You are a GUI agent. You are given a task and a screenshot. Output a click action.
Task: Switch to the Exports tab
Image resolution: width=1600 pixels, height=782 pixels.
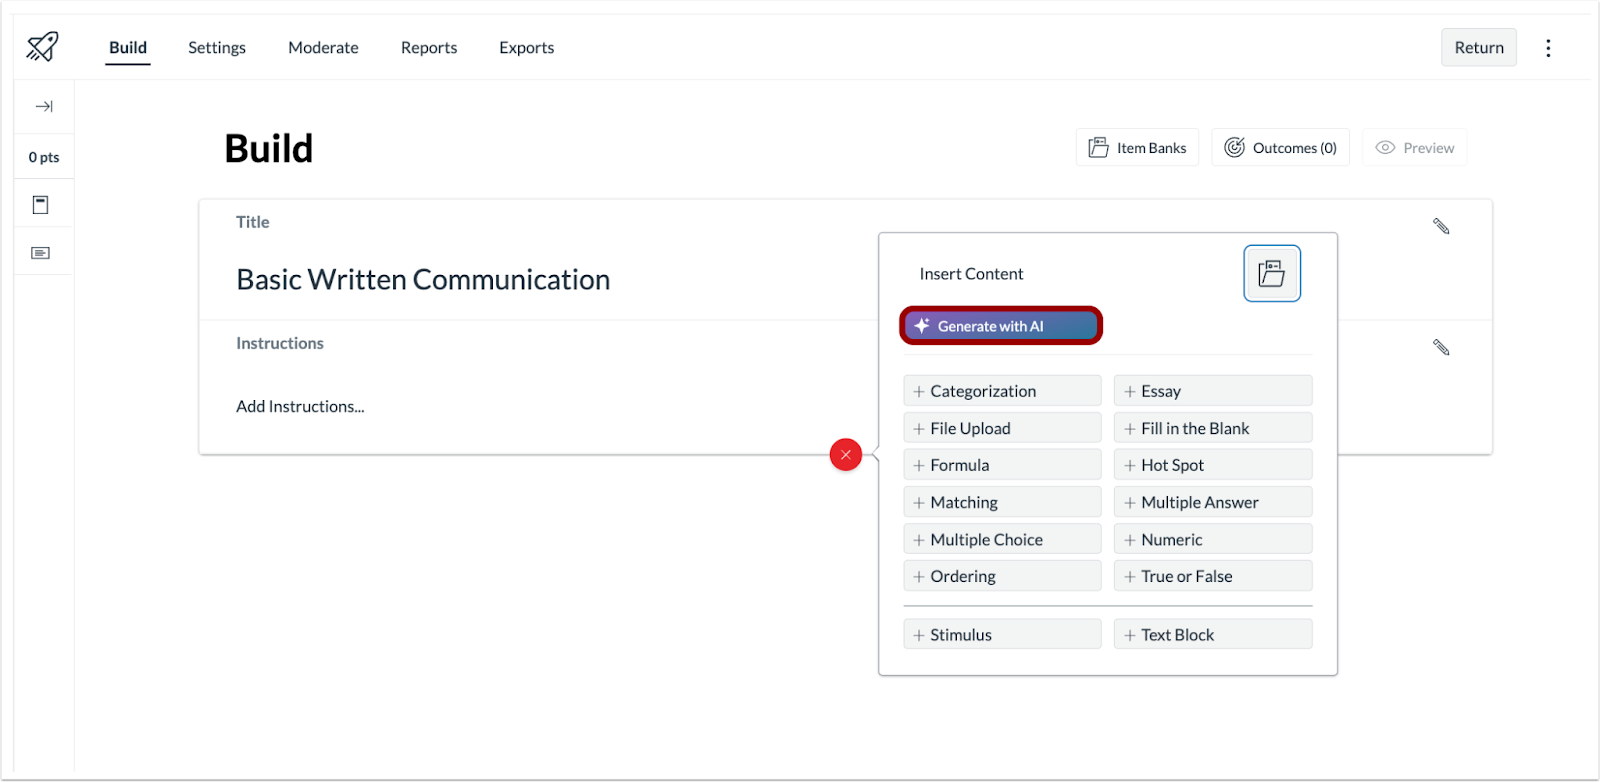[527, 48]
